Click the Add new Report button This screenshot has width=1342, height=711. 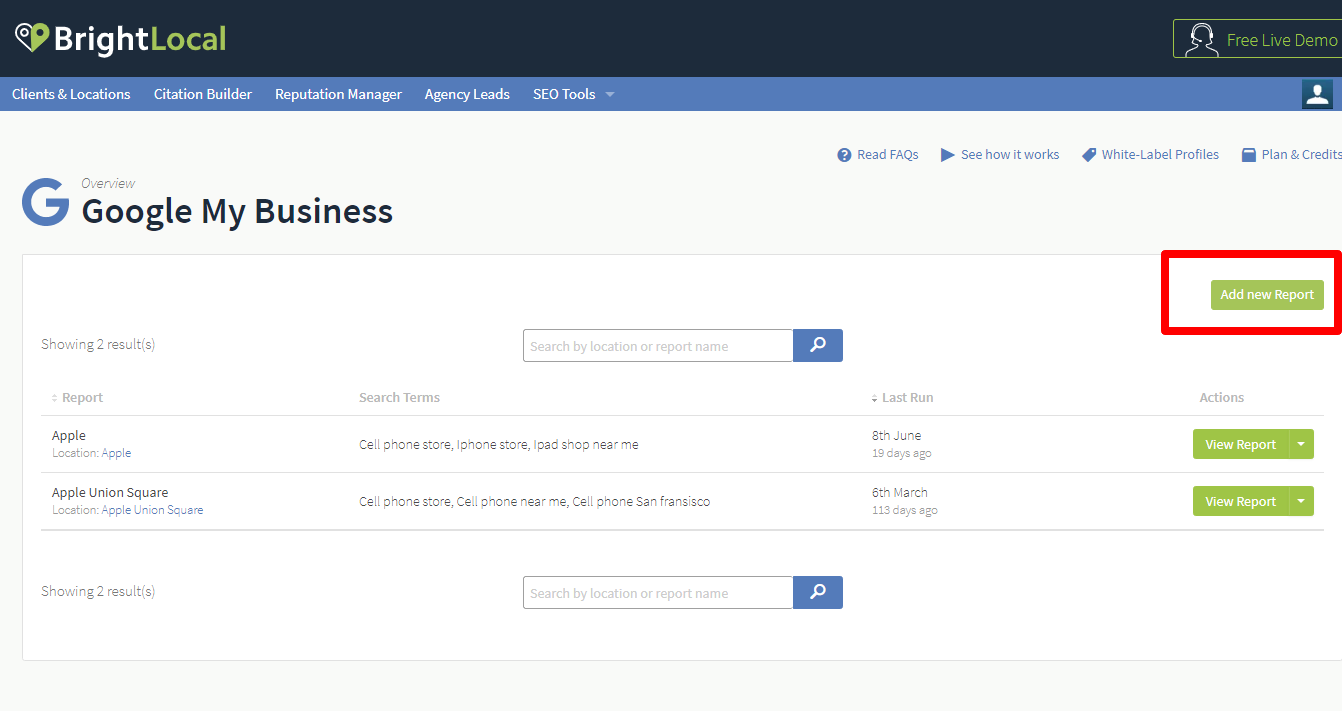[1267, 295]
